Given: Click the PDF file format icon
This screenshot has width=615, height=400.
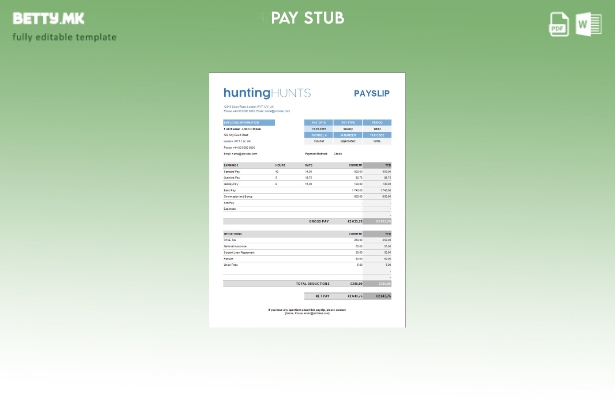Looking at the screenshot, I should click(559, 25).
